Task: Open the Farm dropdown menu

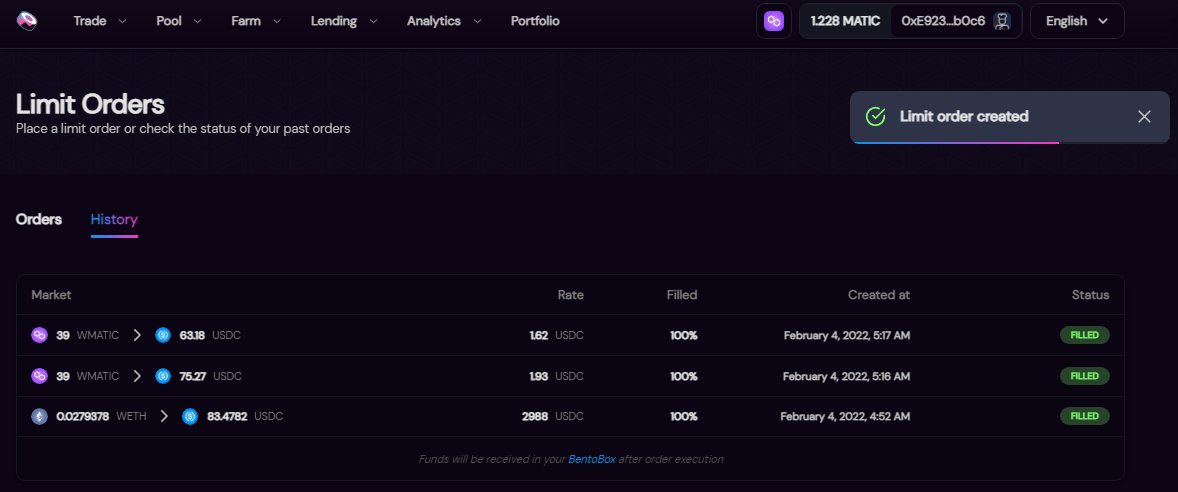Action: (x=256, y=21)
